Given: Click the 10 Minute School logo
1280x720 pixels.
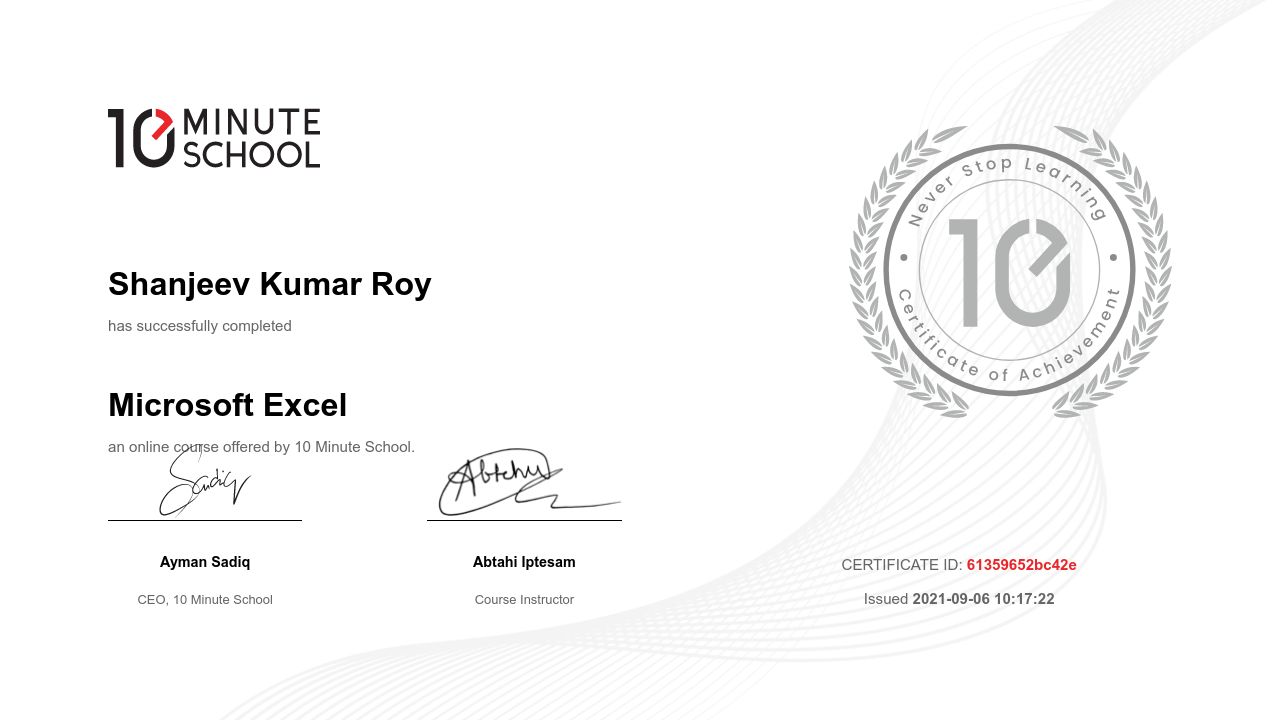Looking at the screenshot, I should [x=214, y=138].
